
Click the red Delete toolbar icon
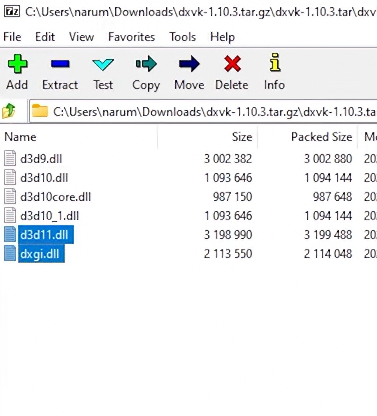point(232,64)
